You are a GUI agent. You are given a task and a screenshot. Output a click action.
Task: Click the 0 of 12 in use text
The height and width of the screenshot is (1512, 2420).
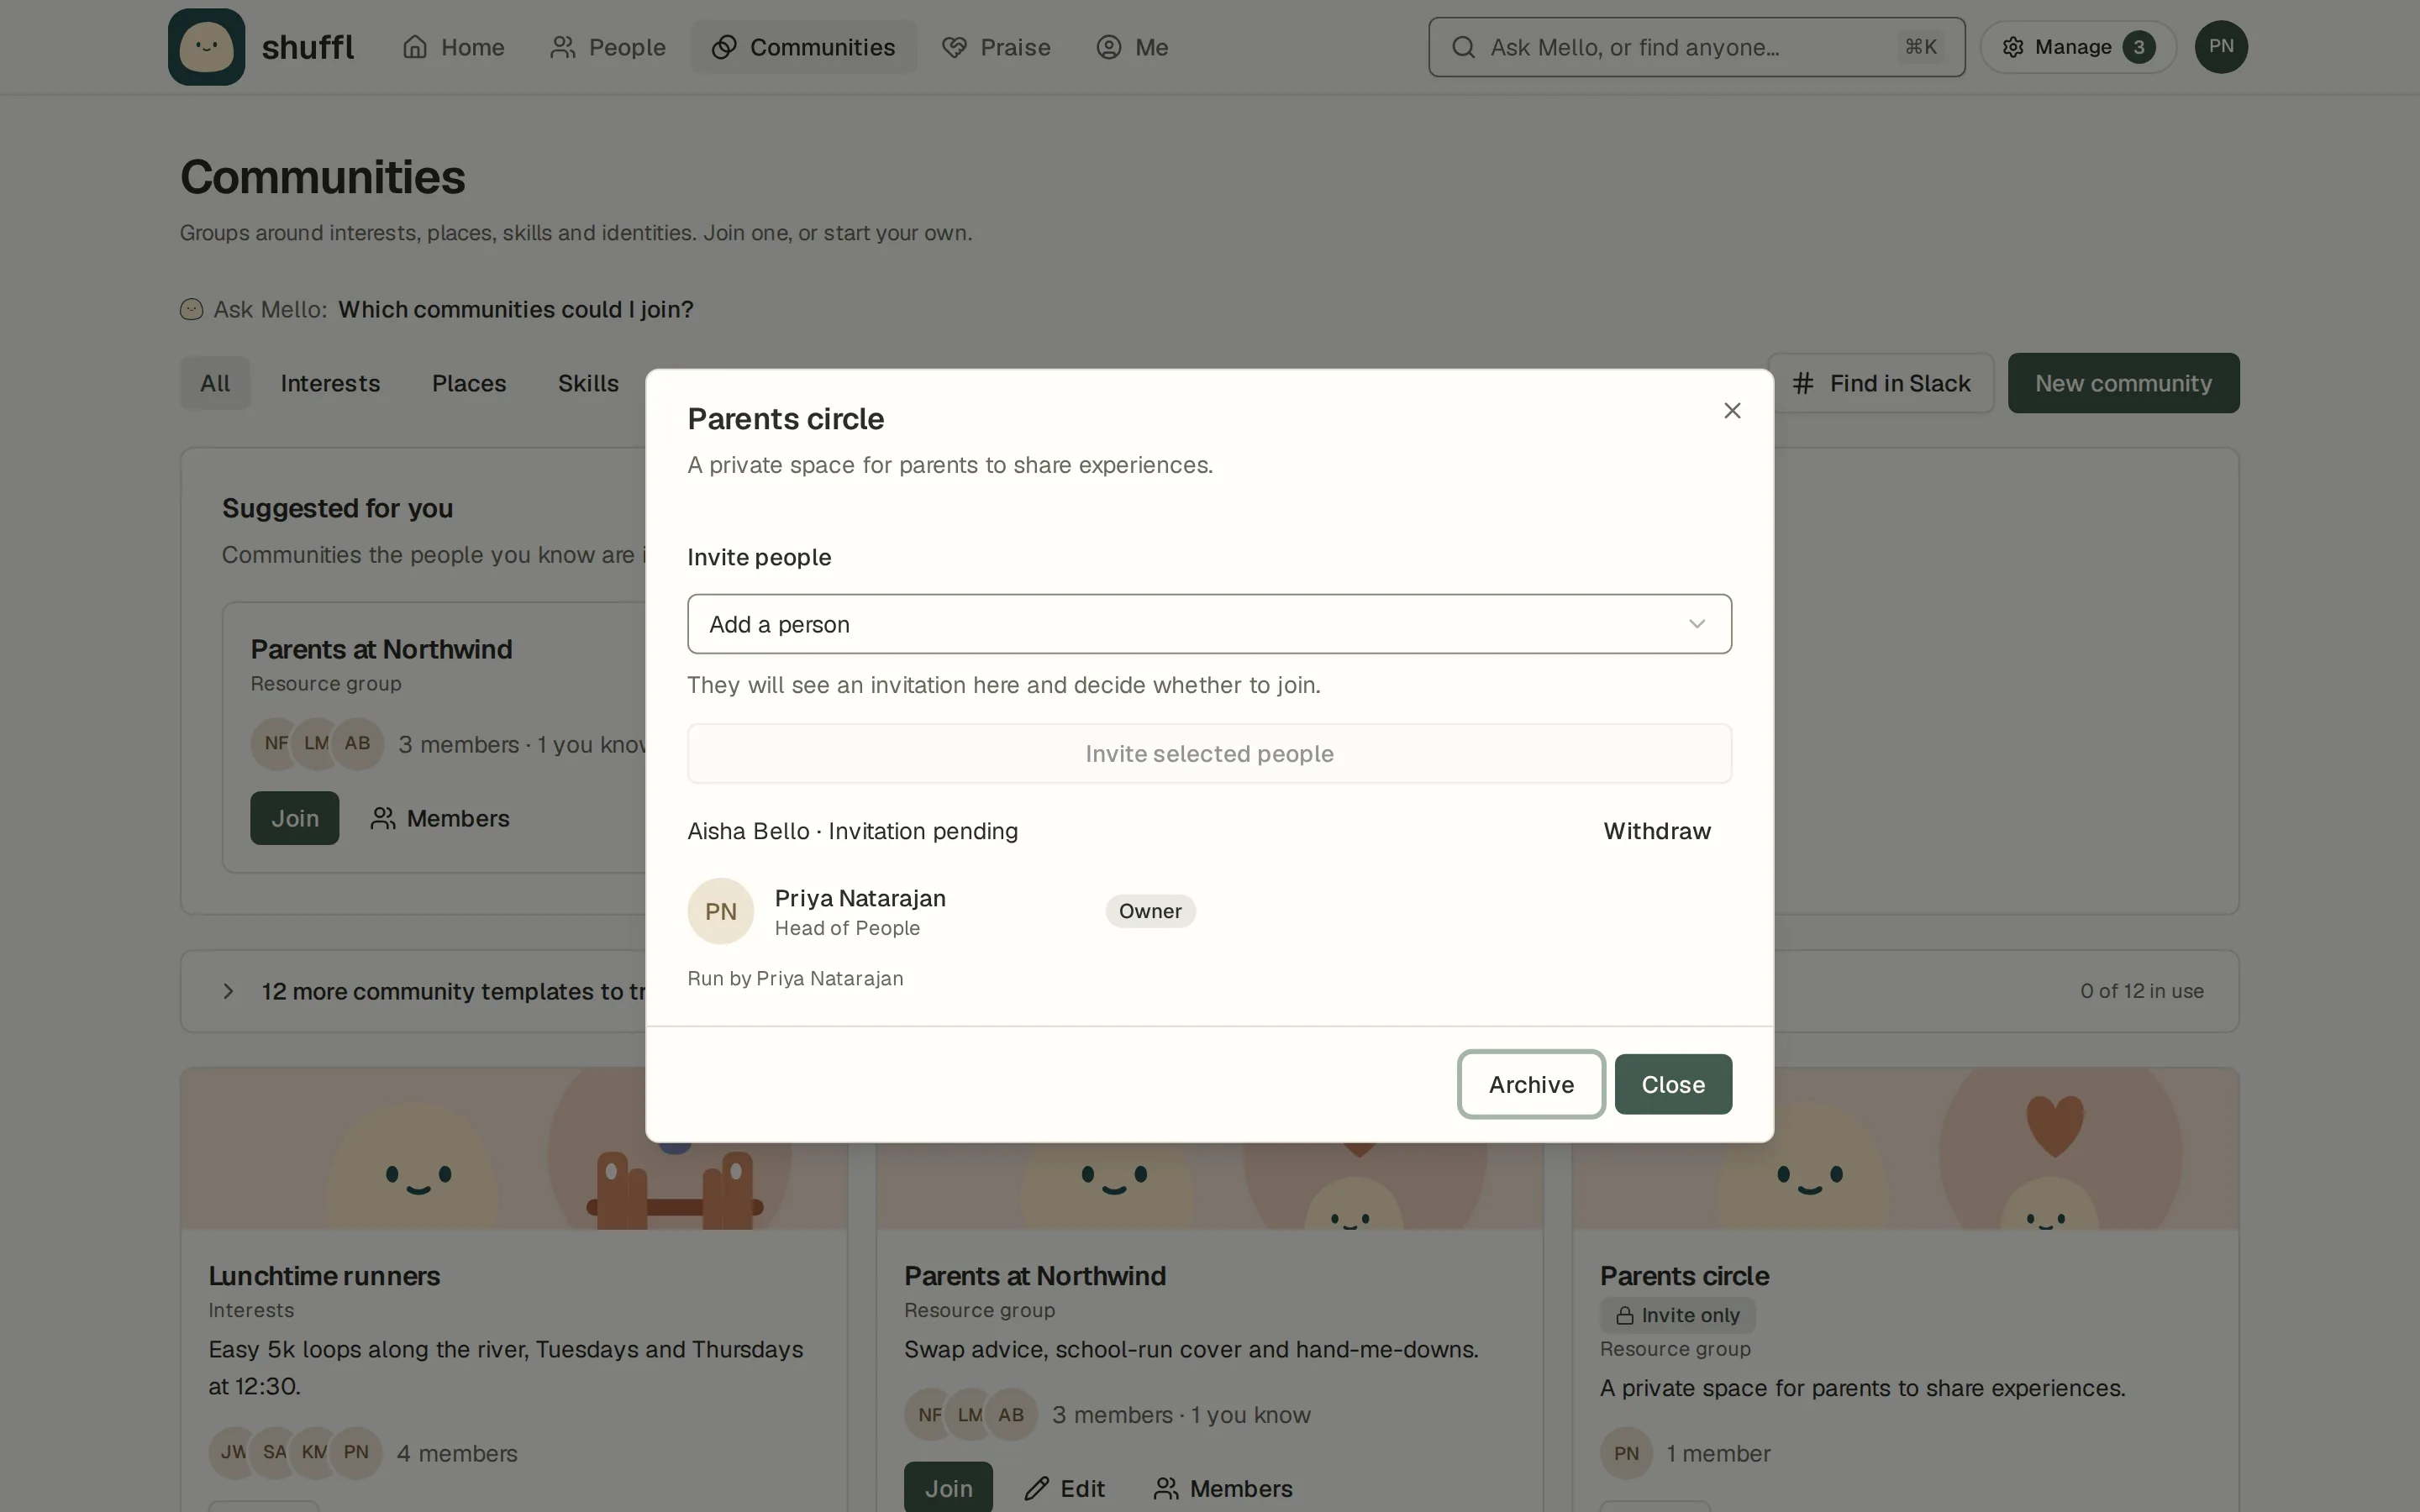tap(2141, 991)
